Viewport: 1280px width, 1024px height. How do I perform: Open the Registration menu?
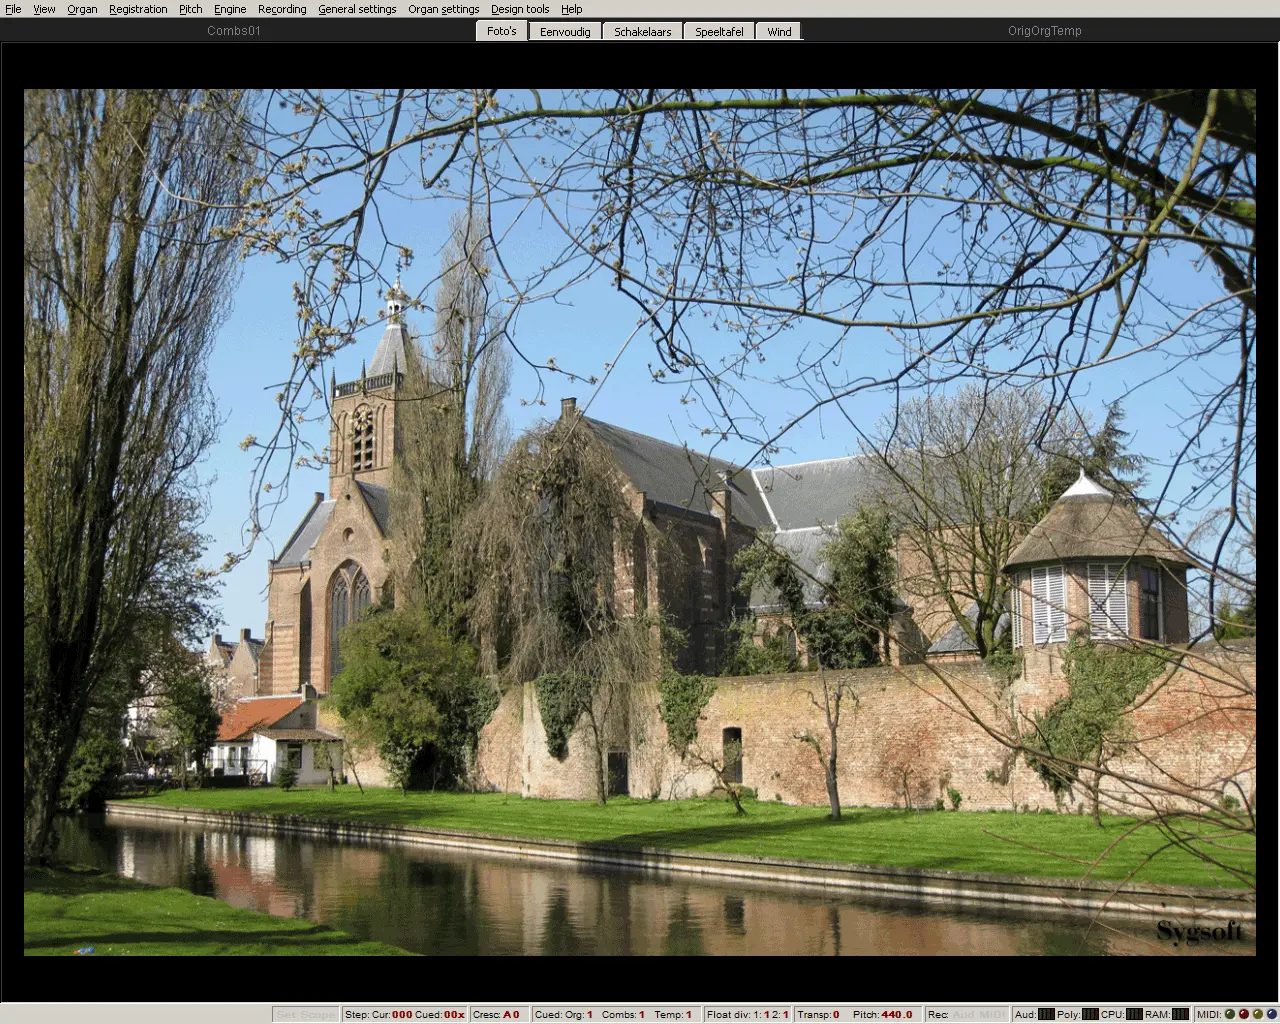point(138,9)
